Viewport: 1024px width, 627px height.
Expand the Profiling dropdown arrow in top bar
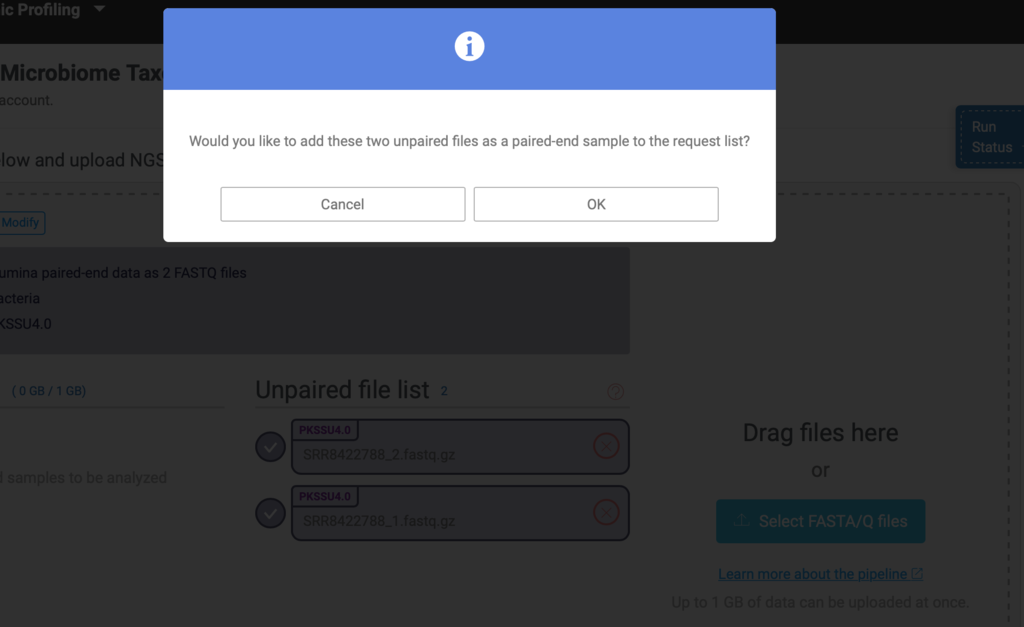tap(99, 8)
